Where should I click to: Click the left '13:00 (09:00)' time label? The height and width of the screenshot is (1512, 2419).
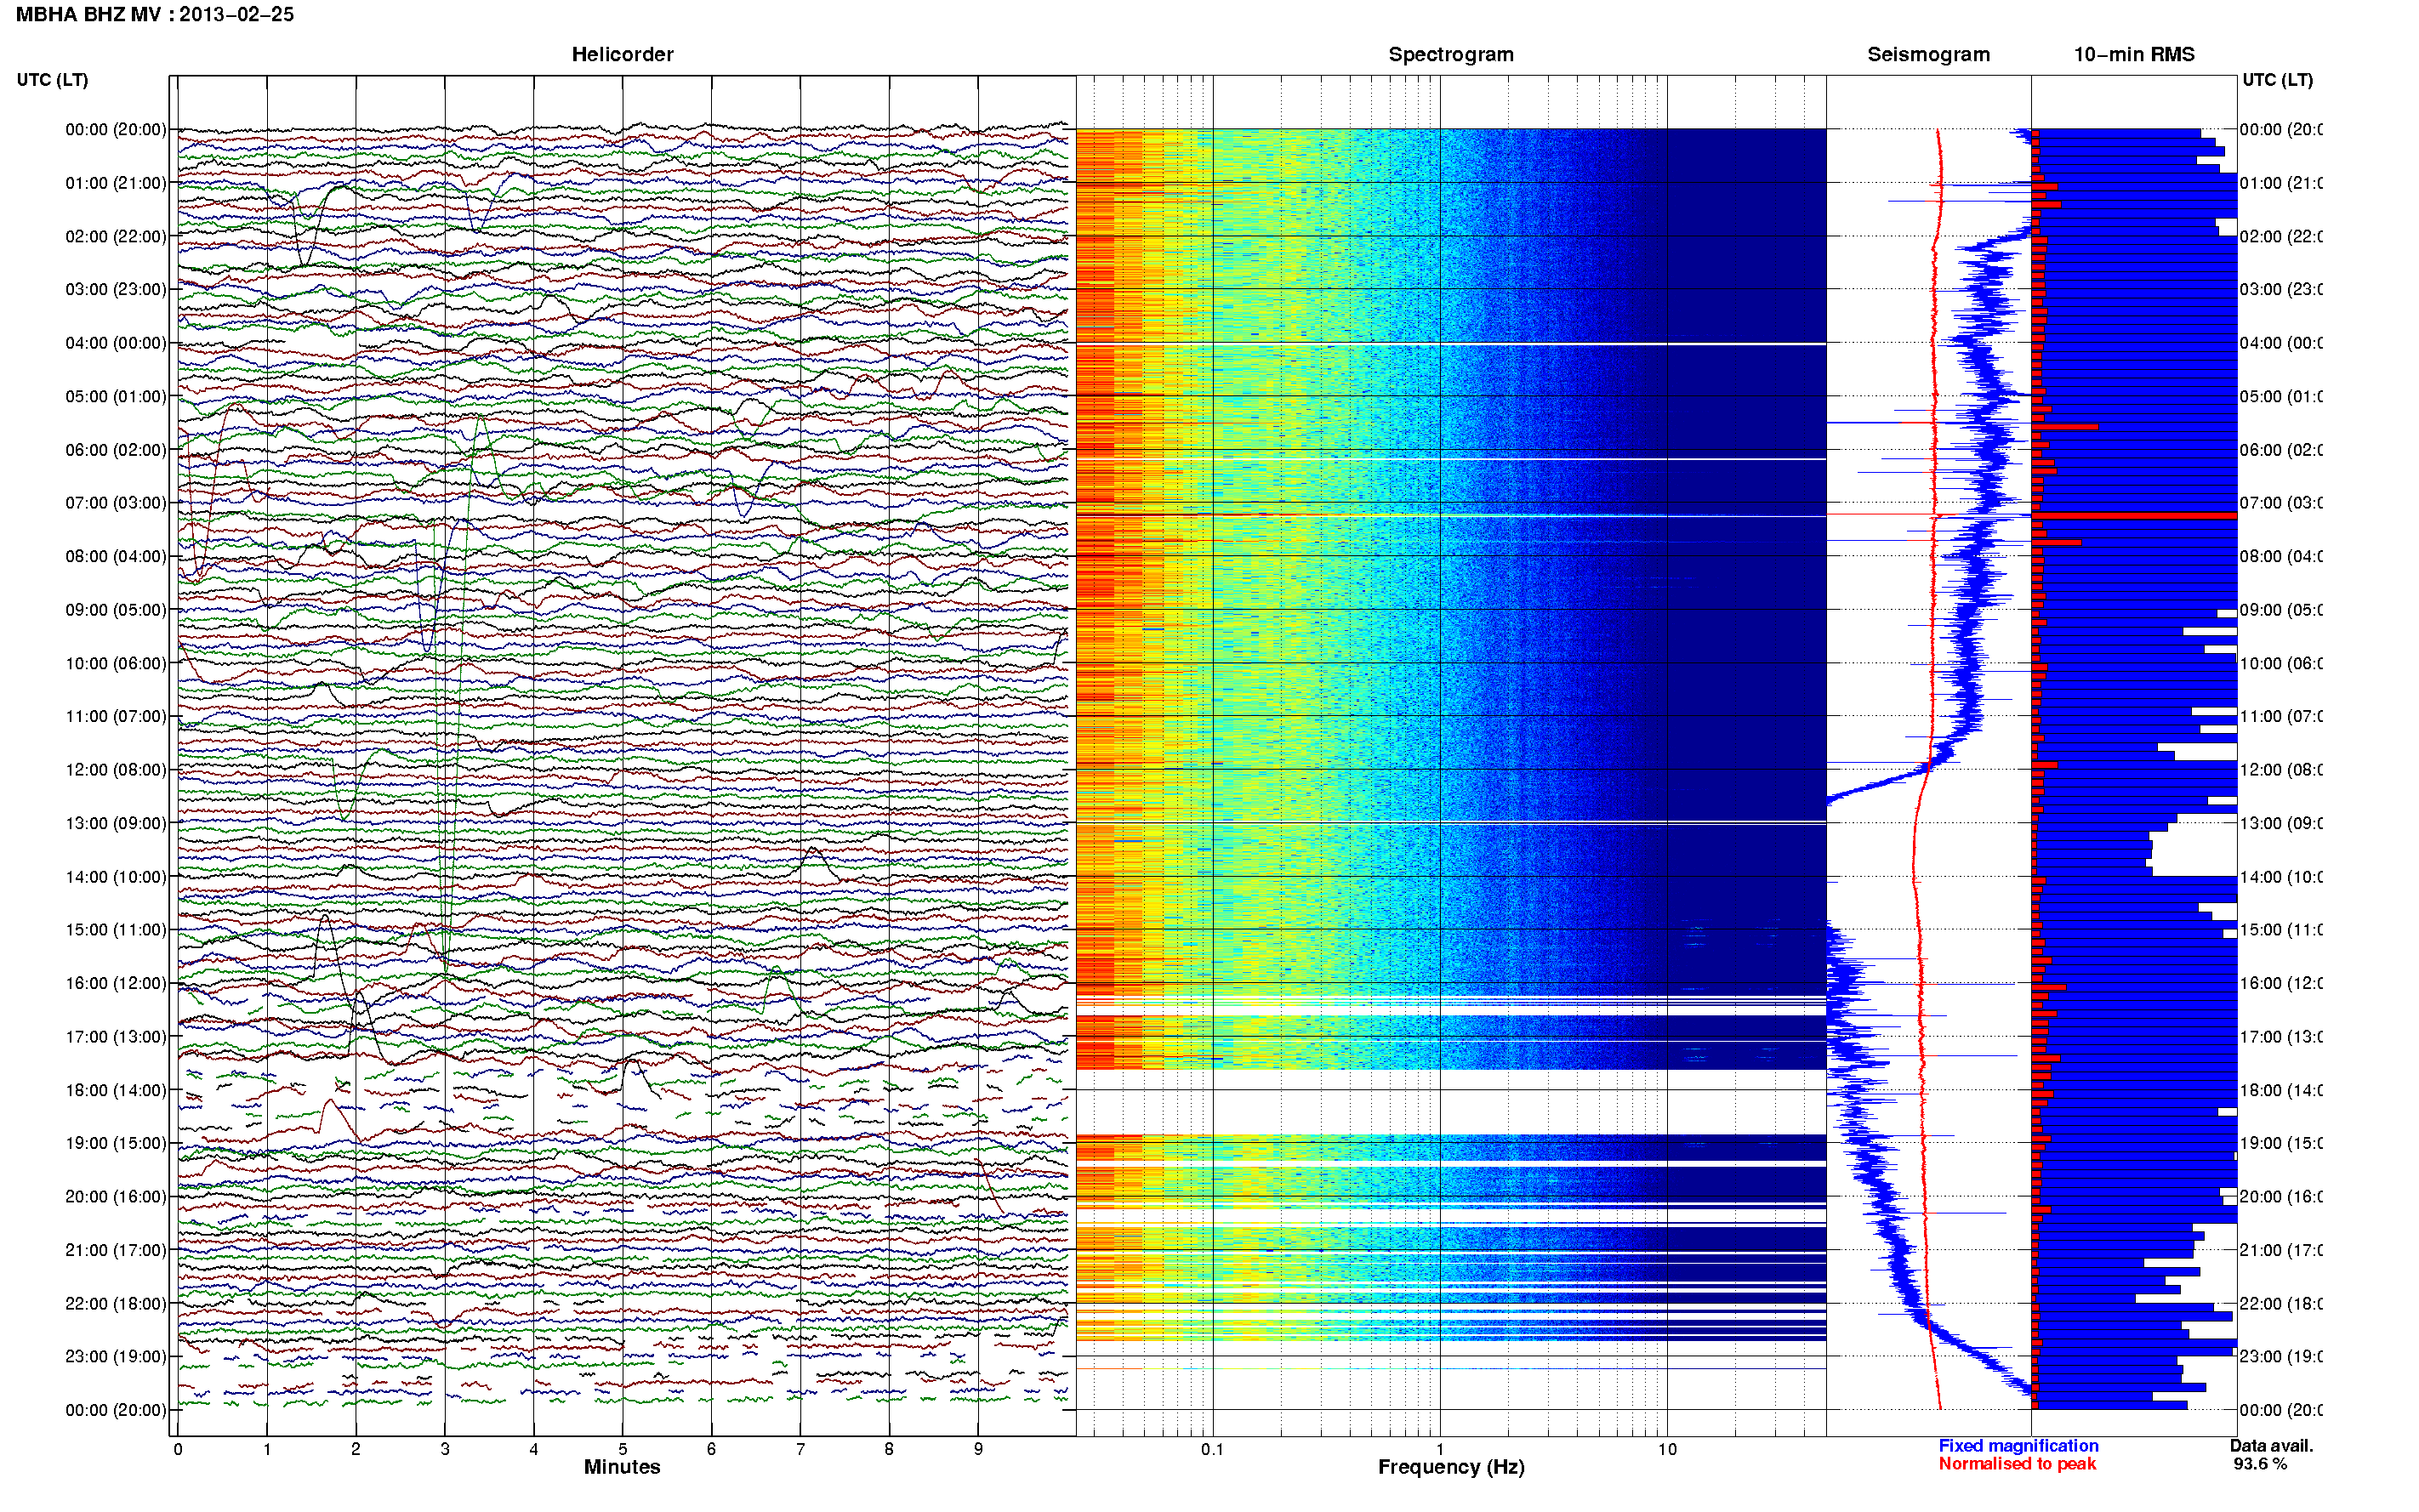point(116,823)
